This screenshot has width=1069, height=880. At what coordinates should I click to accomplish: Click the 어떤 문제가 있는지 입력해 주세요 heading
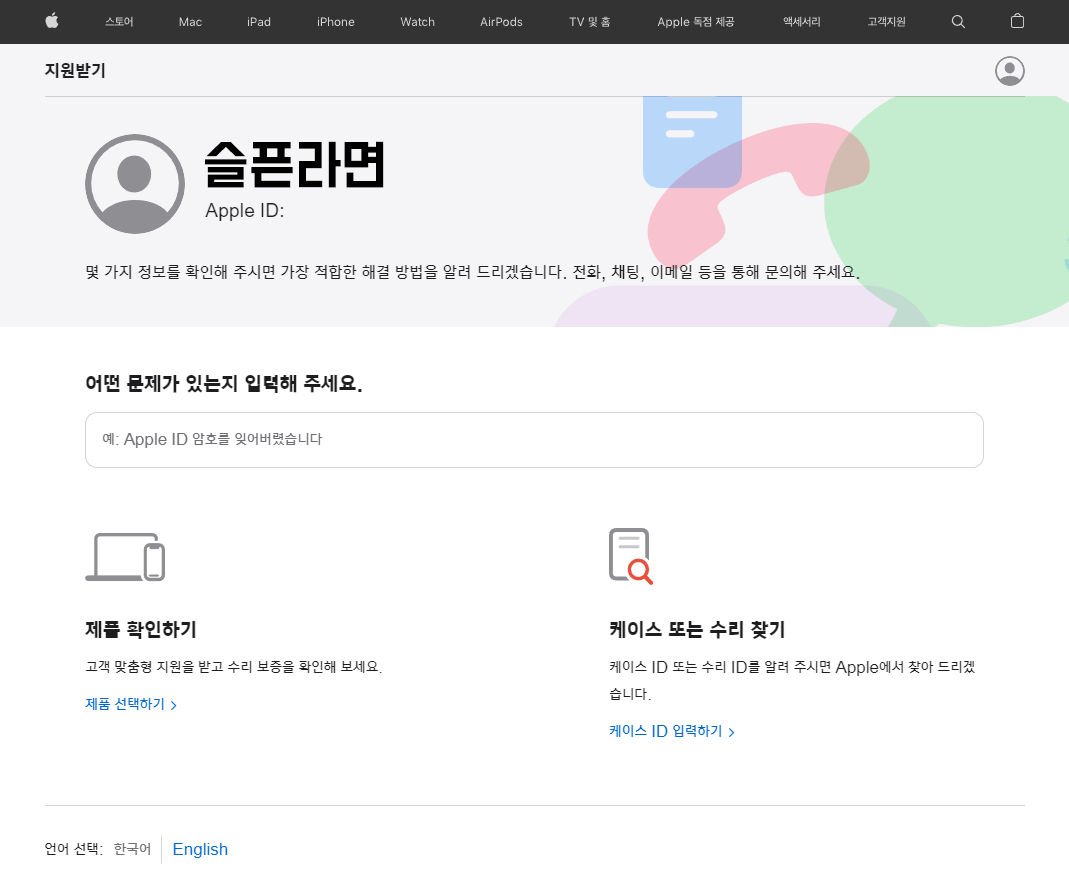pos(224,383)
